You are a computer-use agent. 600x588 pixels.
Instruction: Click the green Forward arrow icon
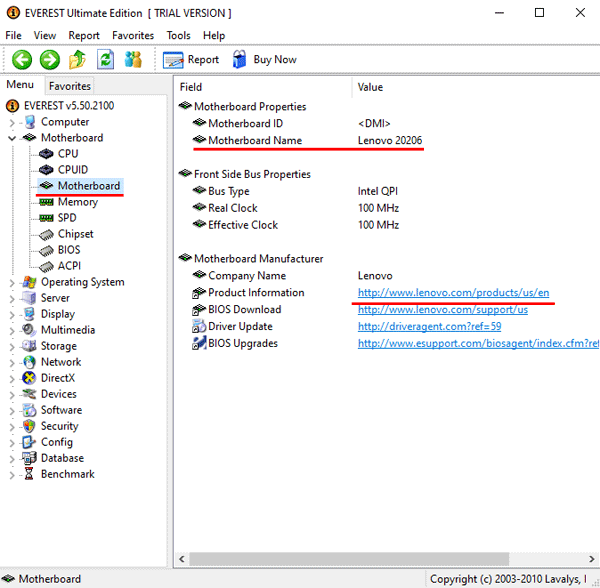point(50,60)
